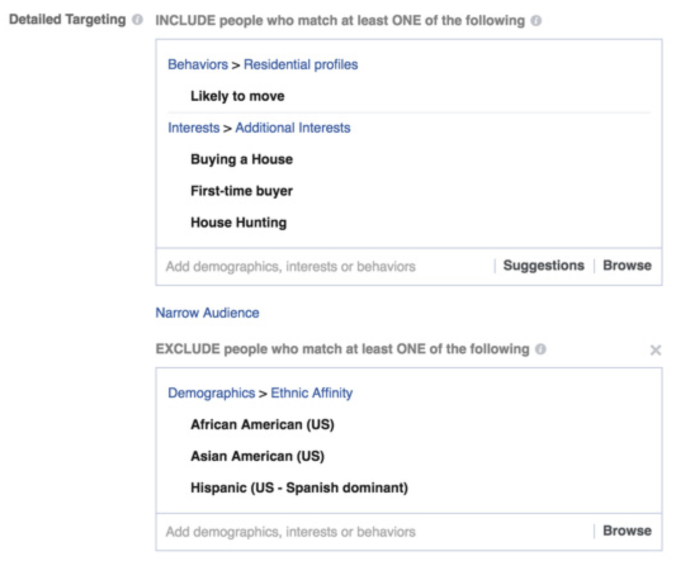The height and width of the screenshot is (564, 676).
Task: Click the Narrow Audience link
Action: tap(207, 312)
